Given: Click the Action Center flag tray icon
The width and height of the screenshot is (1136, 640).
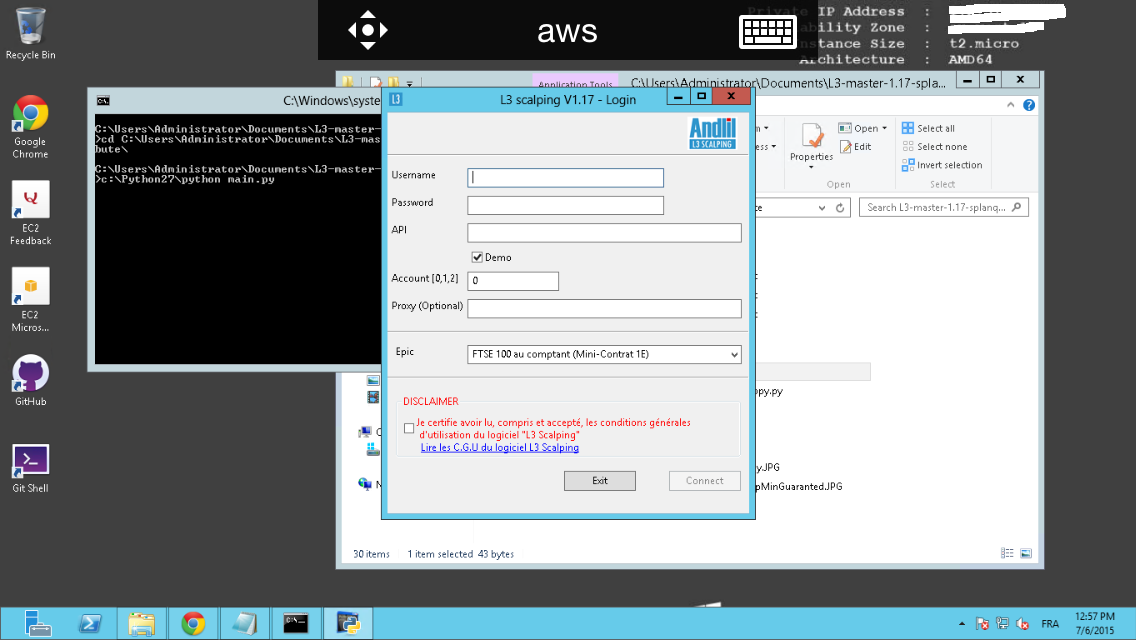Looking at the screenshot, I should click(982, 623).
